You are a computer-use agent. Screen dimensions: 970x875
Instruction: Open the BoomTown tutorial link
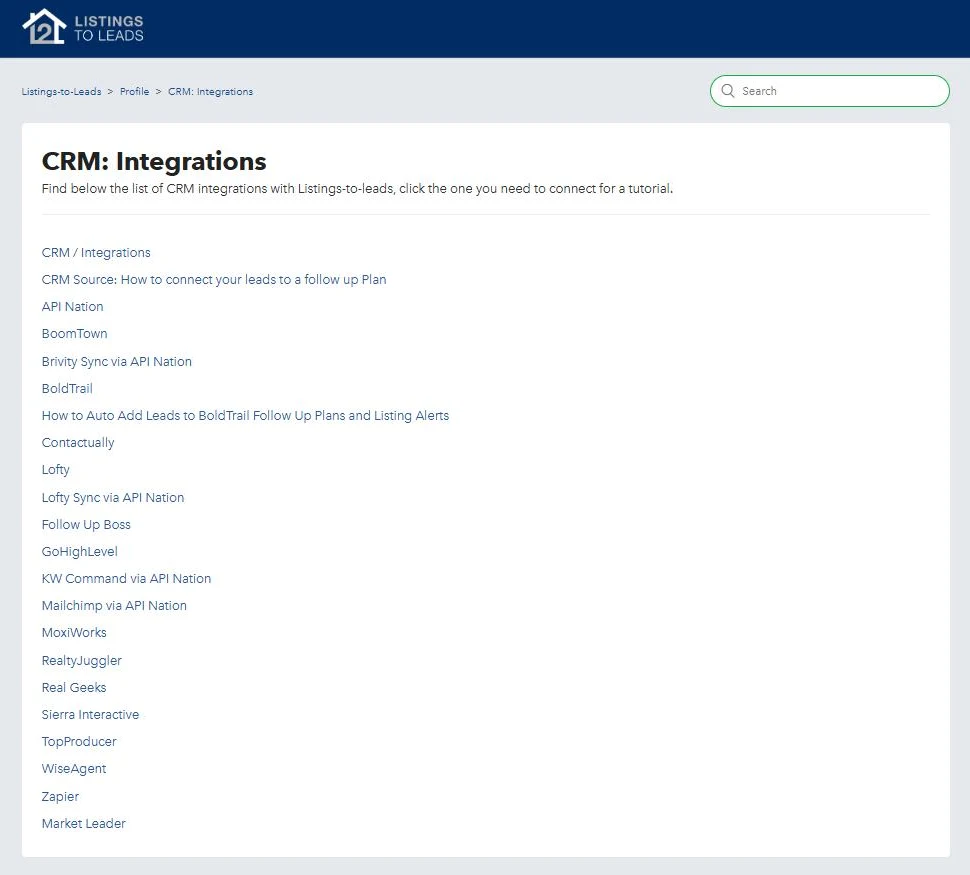click(74, 334)
